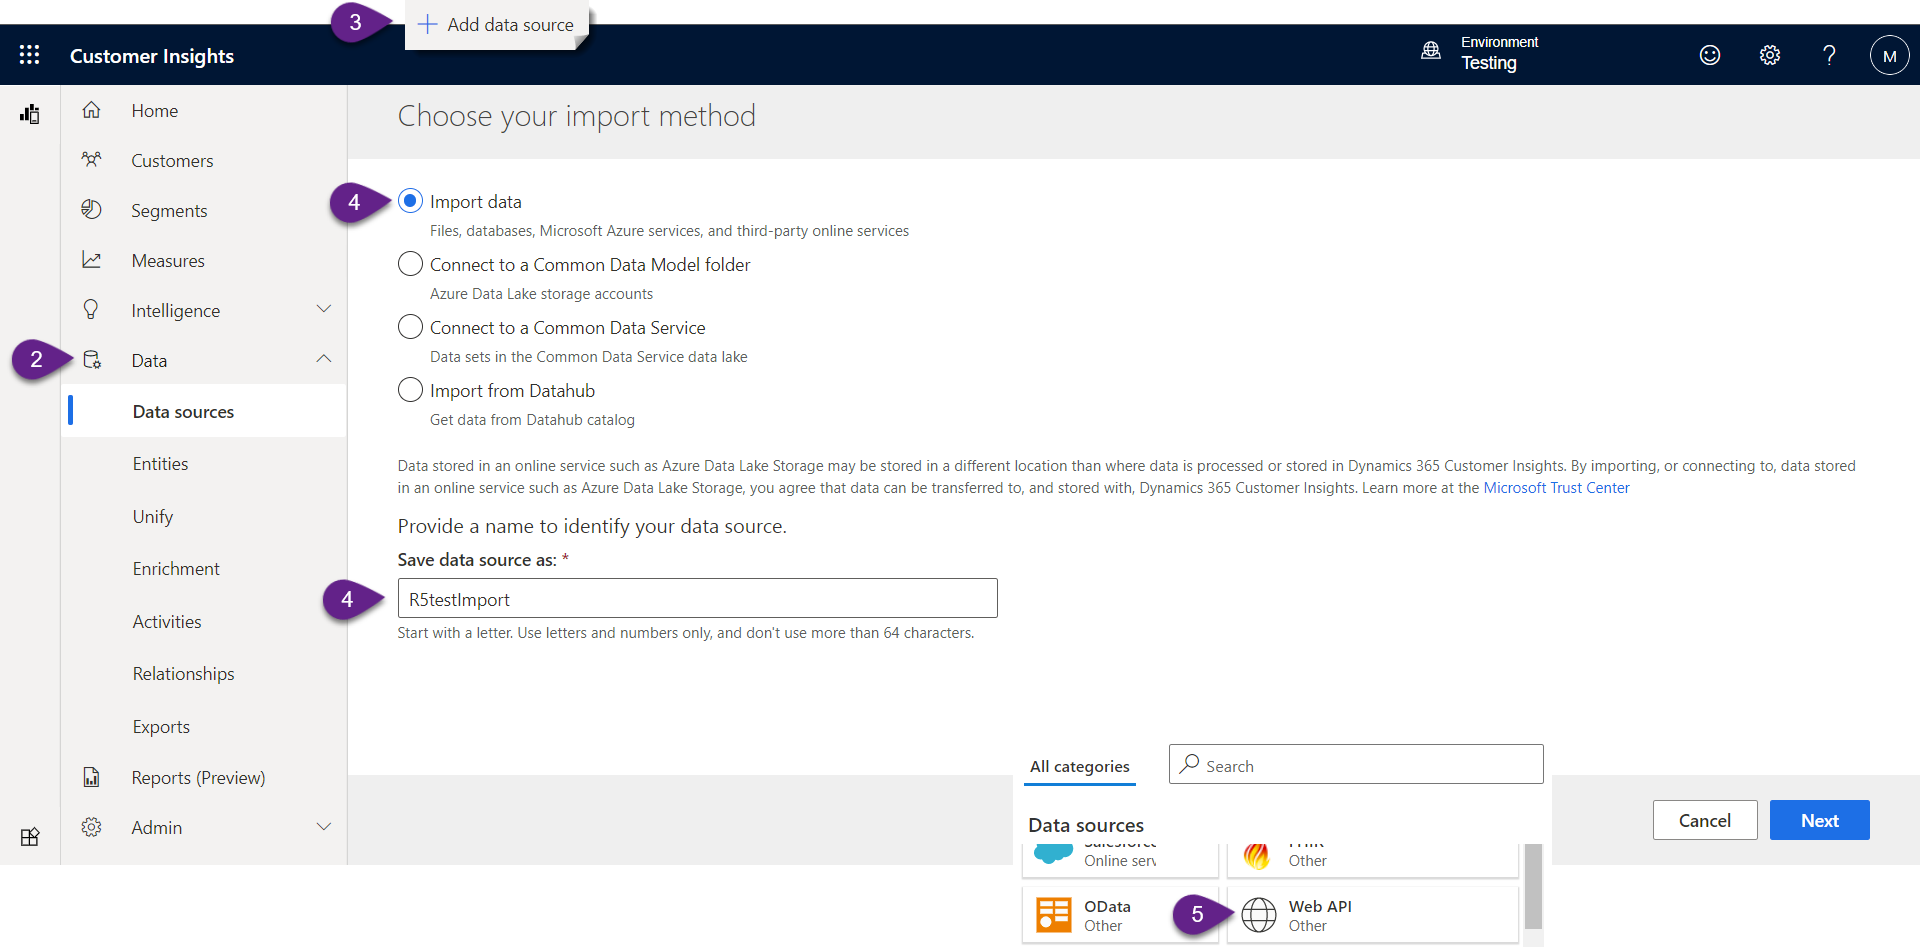The width and height of the screenshot is (1920, 947).
Task: Select Import from Datahub option
Action: [x=410, y=390]
